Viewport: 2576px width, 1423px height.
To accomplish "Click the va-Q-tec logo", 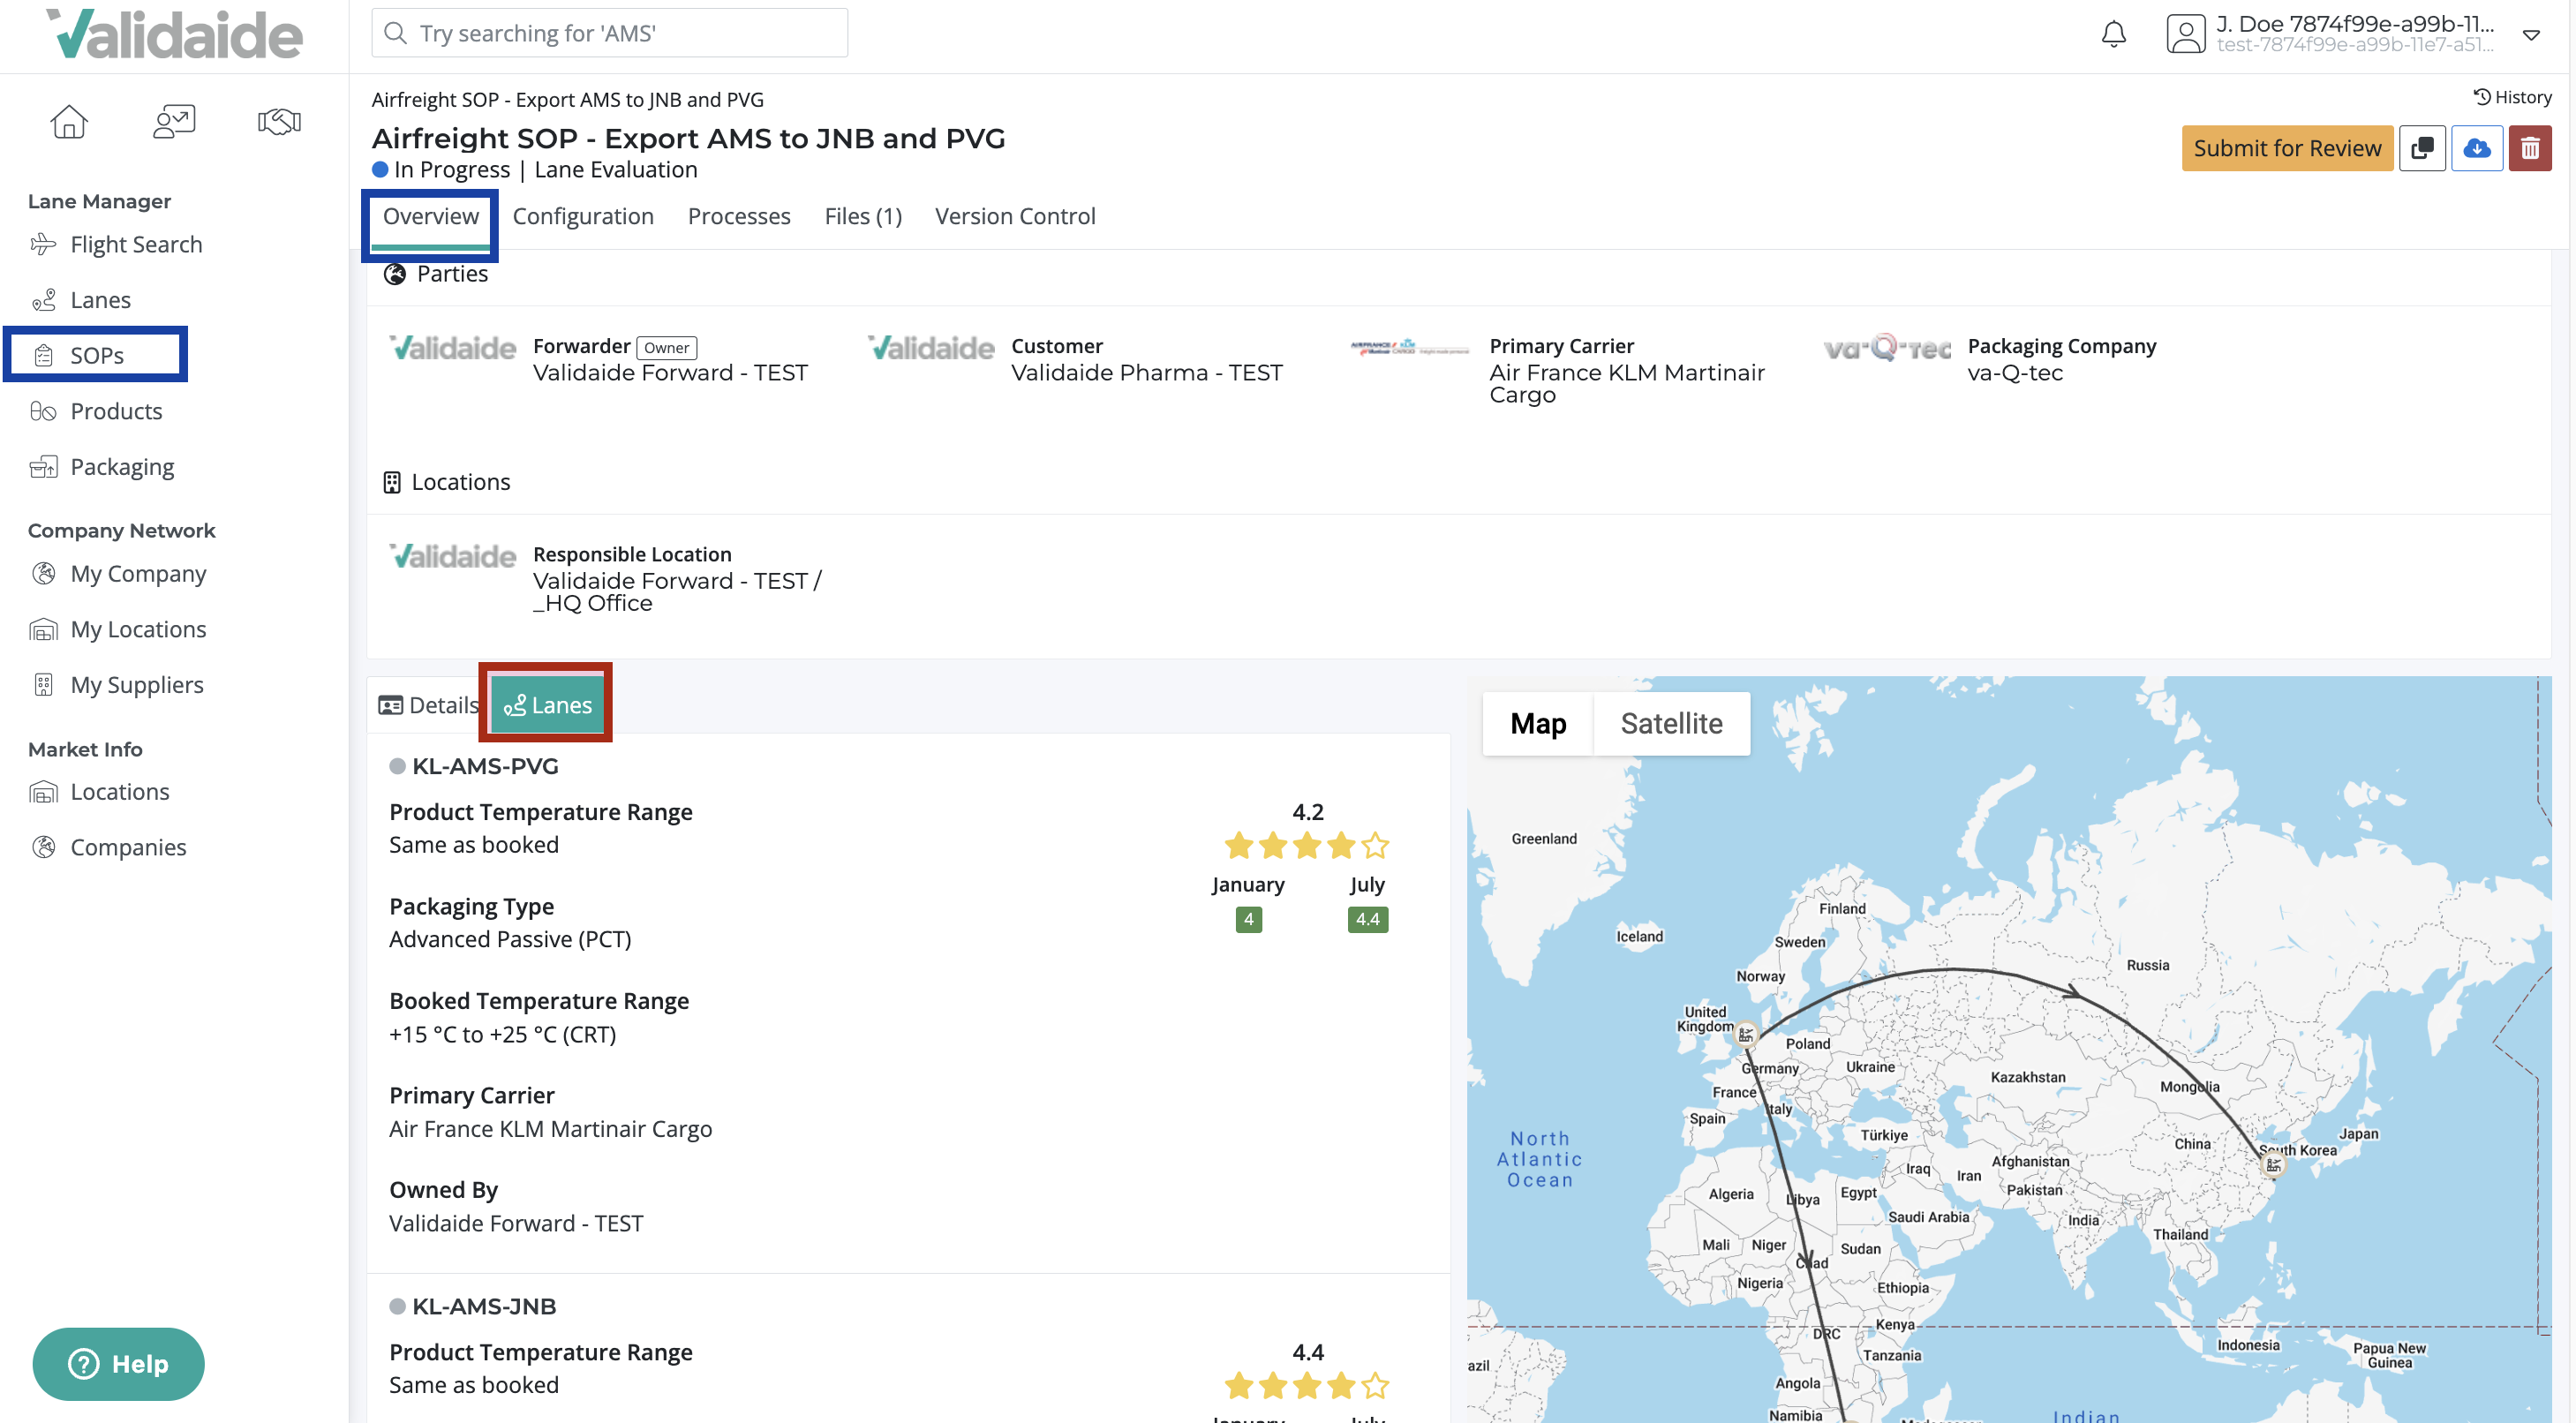I will (1887, 348).
